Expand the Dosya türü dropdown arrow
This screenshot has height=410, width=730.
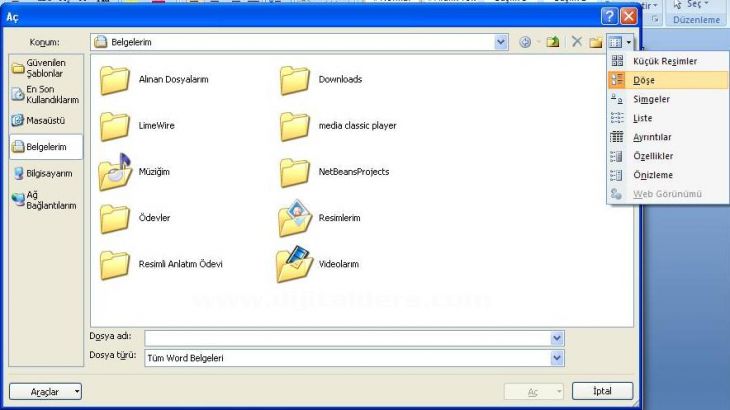pos(557,358)
